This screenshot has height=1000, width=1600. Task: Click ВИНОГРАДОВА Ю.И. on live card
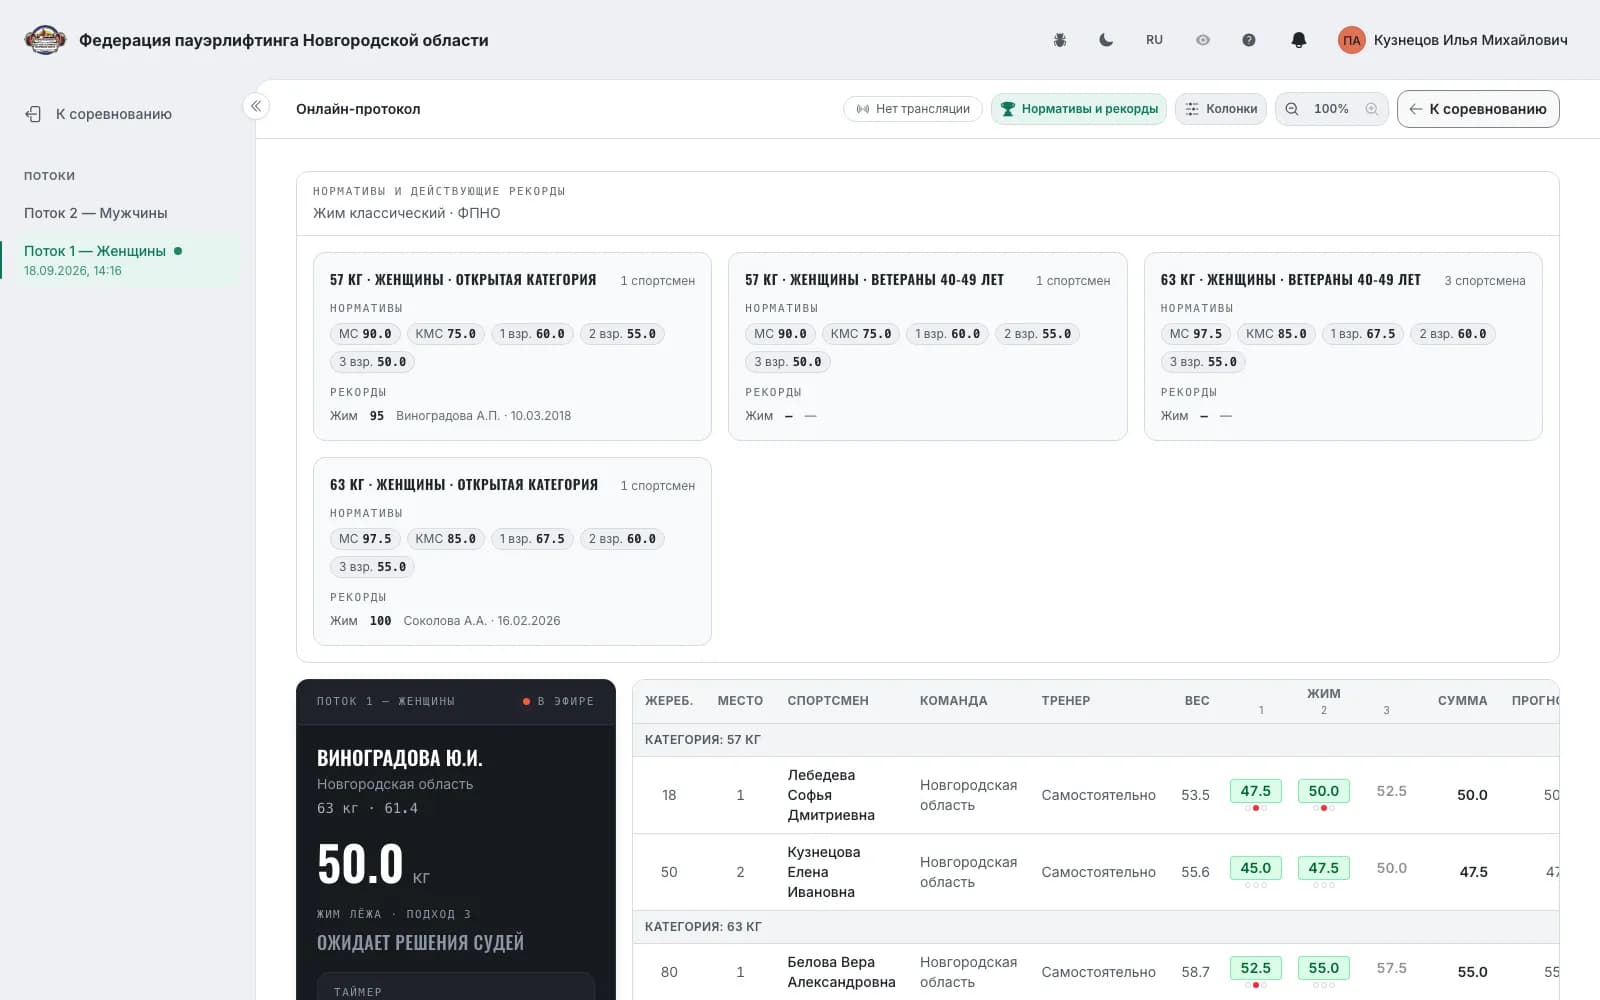400,758
